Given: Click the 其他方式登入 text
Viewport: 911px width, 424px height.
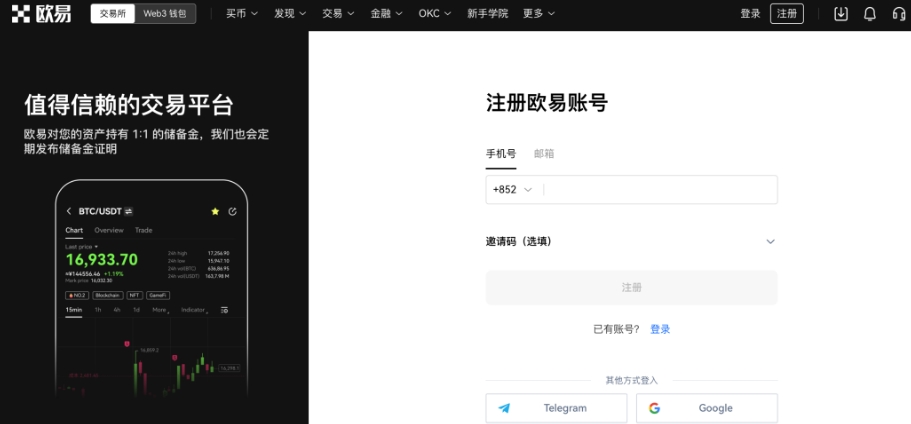Looking at the screenshot, I should tap(632, 381).
